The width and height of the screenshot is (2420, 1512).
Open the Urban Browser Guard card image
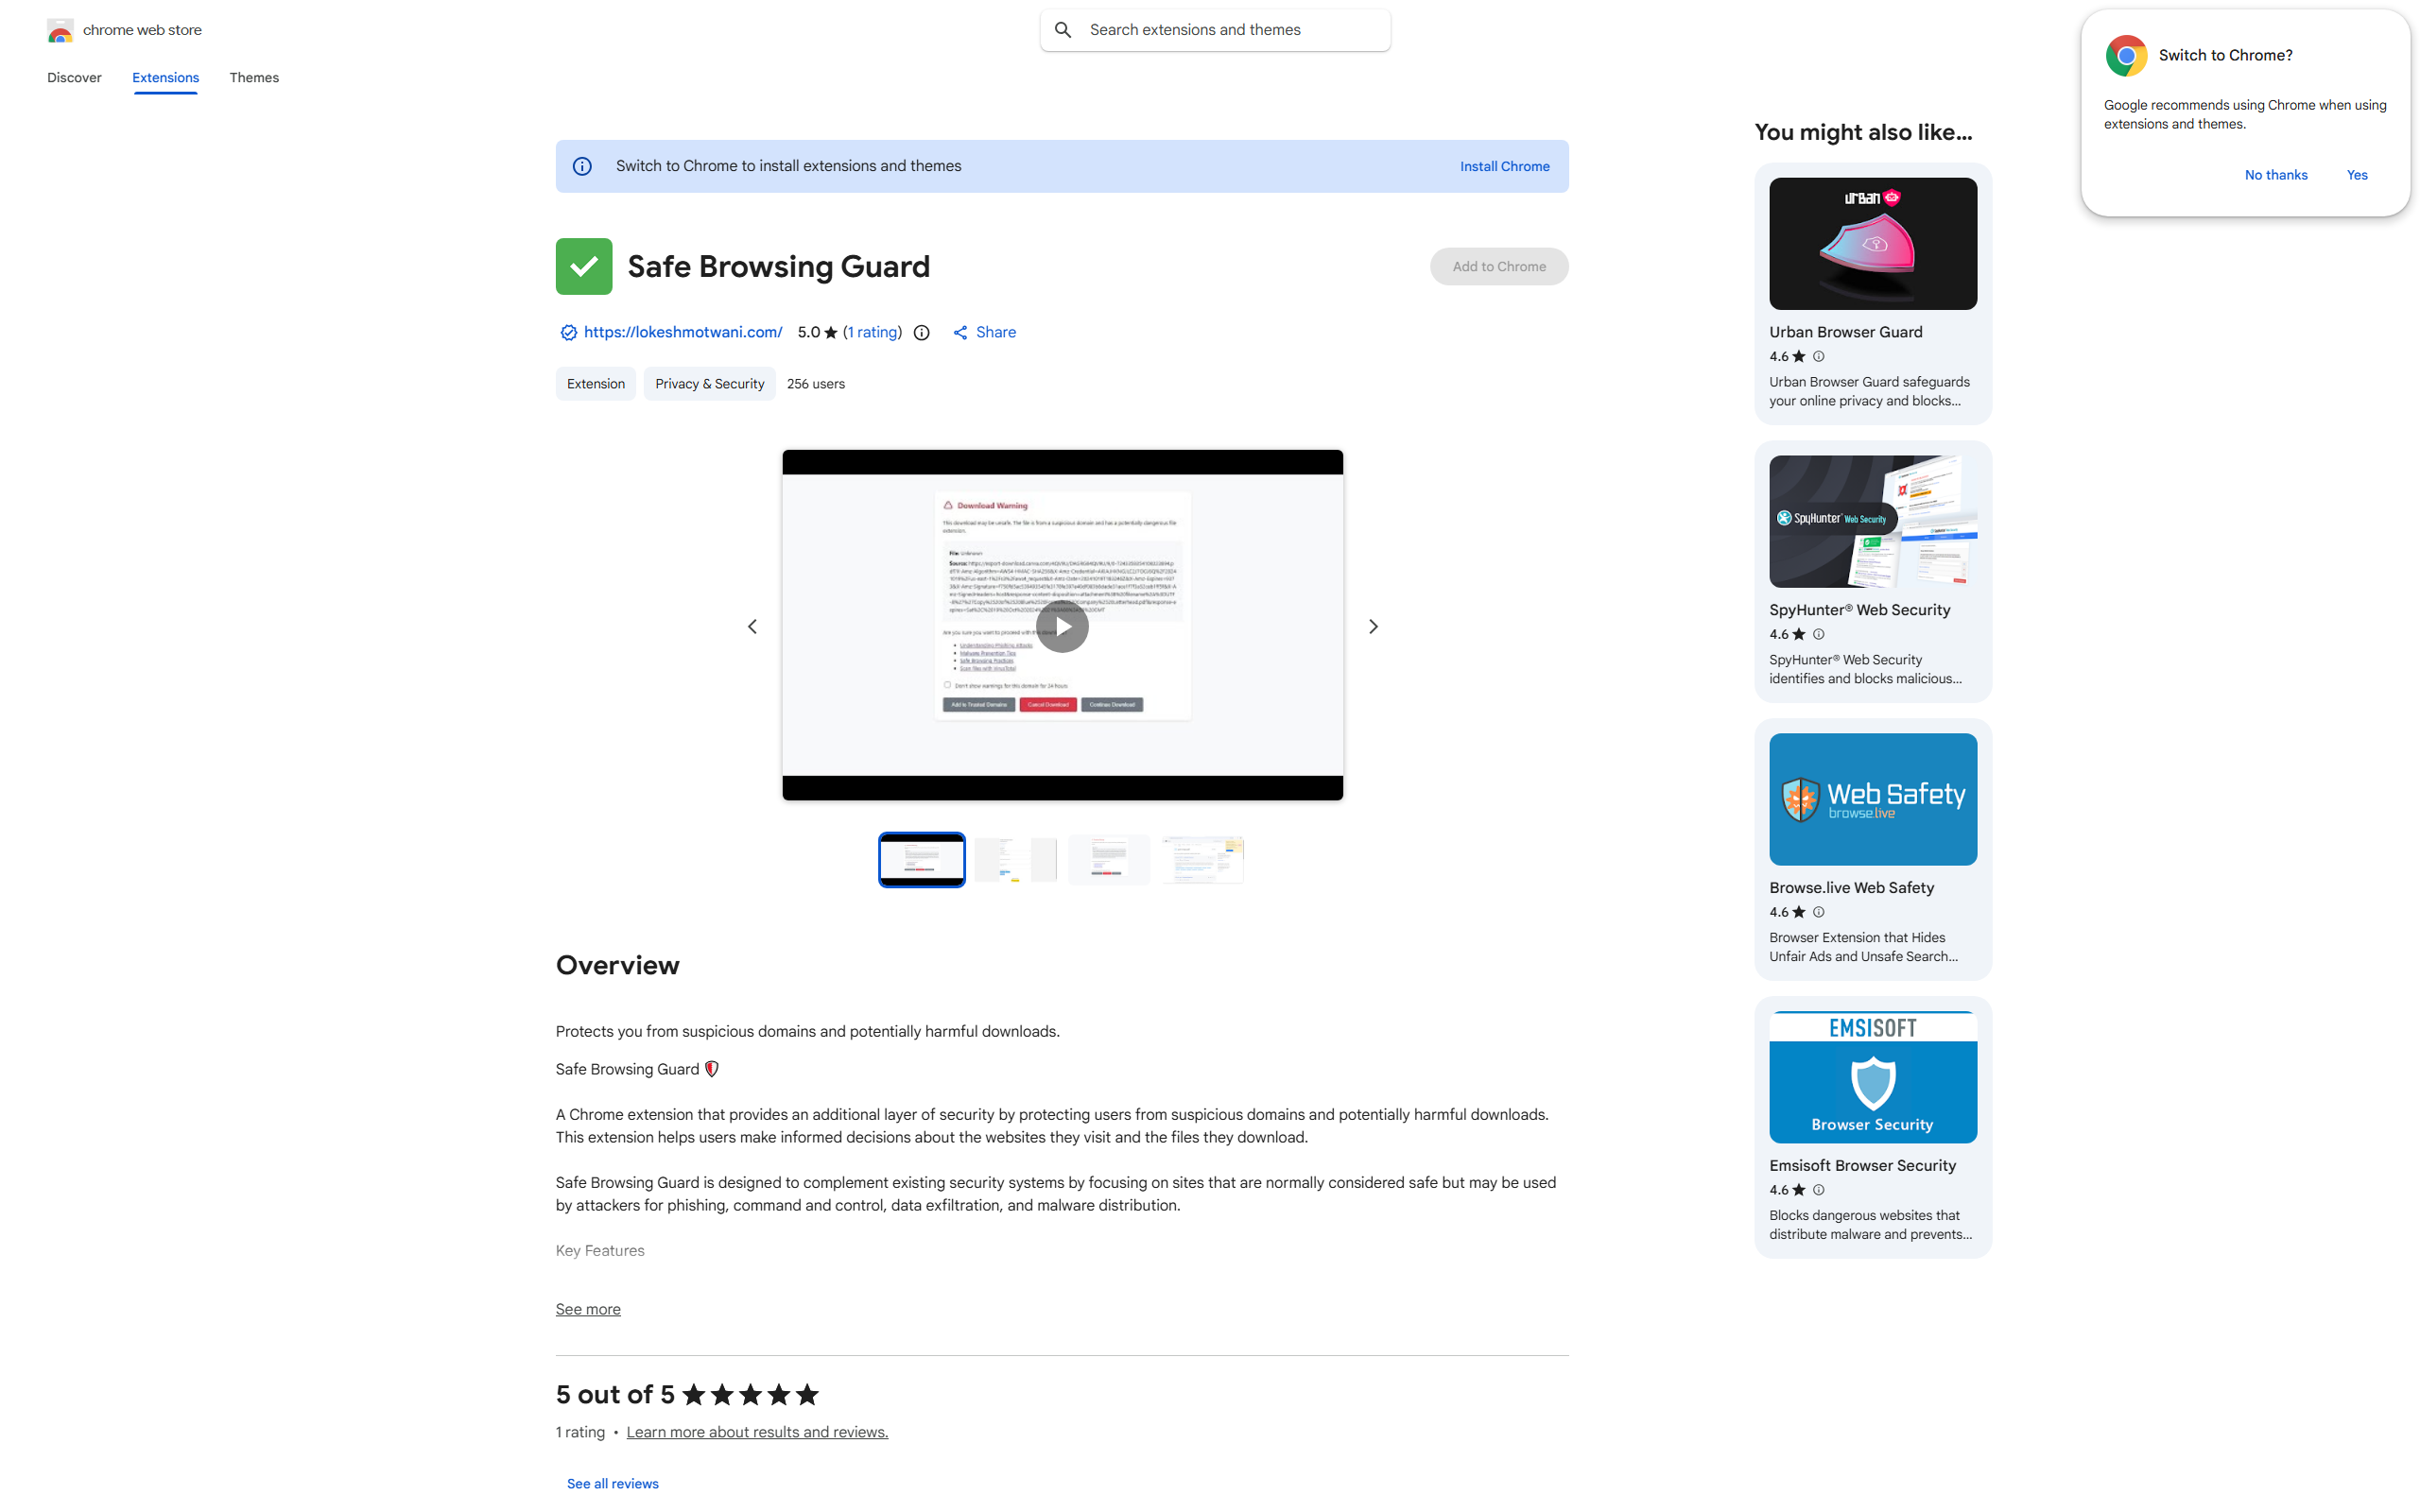coord(1872,244)
